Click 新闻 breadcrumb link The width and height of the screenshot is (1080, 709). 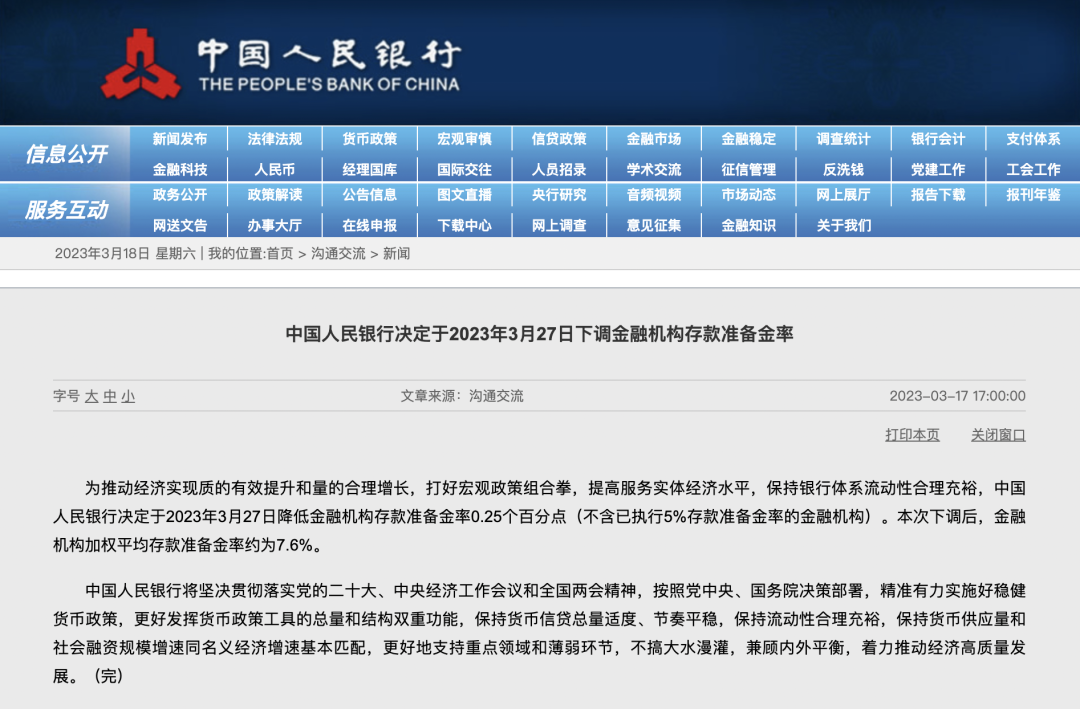pos(396,254)
